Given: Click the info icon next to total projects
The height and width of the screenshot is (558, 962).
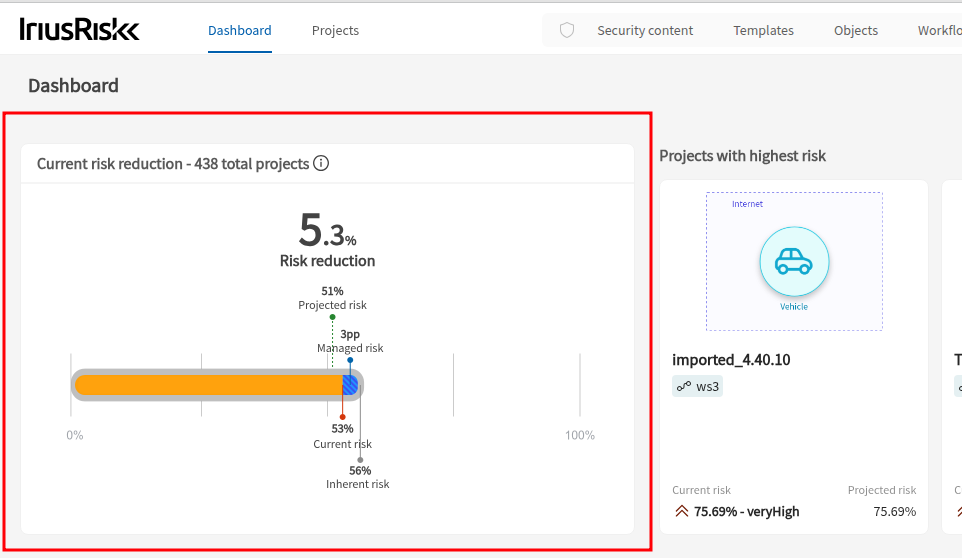Looking at the screenshot, I should pyautogui.click(x=321, y=163).
